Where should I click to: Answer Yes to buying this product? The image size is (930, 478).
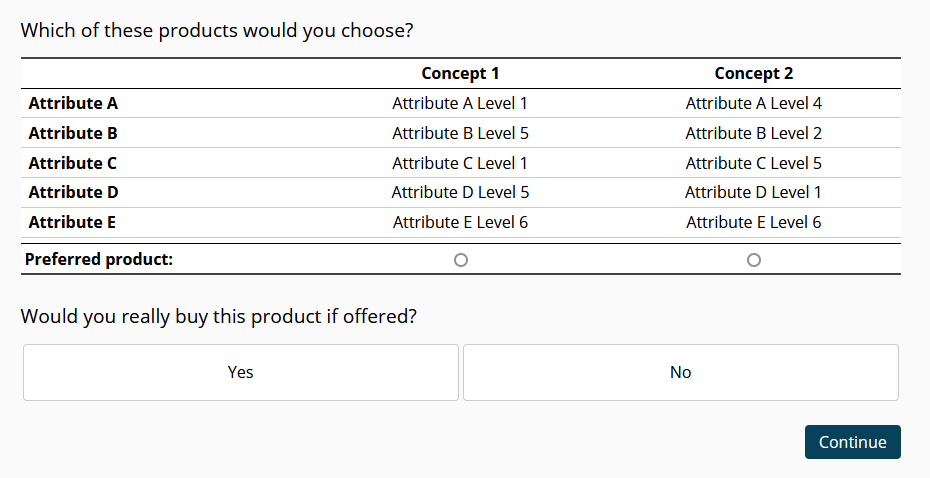click(x=241, y=372)
